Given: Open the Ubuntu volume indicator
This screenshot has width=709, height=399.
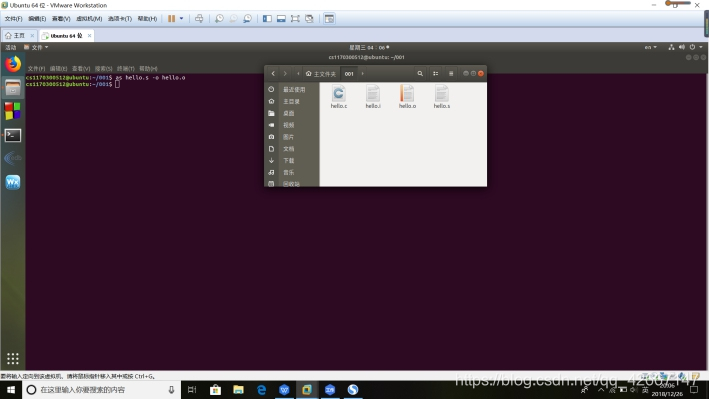Looking at the screenshot, I should coord(681,47).
